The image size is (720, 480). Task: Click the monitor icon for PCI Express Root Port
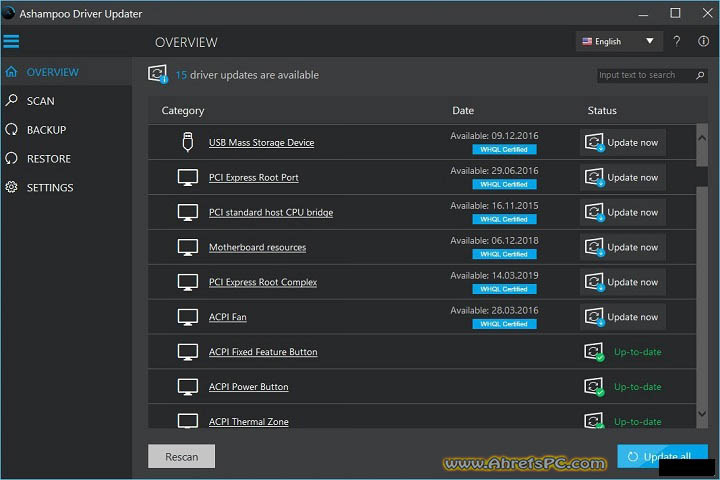[187, 178]
